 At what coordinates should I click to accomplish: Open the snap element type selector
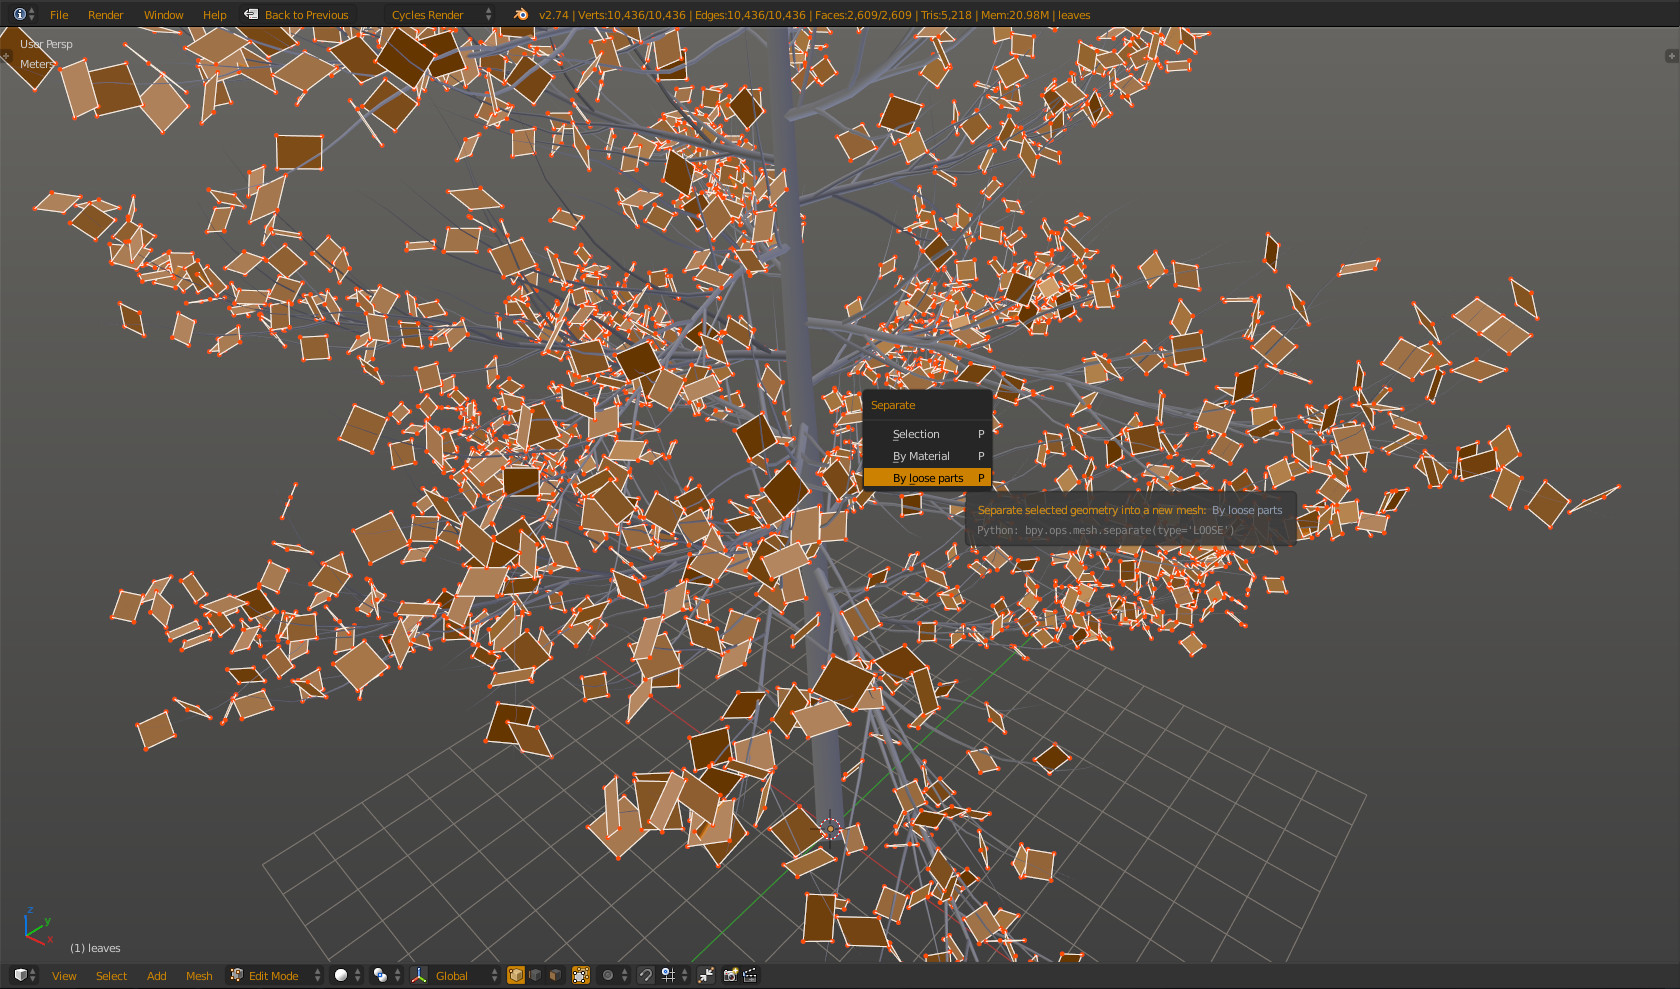pyautogui.click(x=674, y=975)
